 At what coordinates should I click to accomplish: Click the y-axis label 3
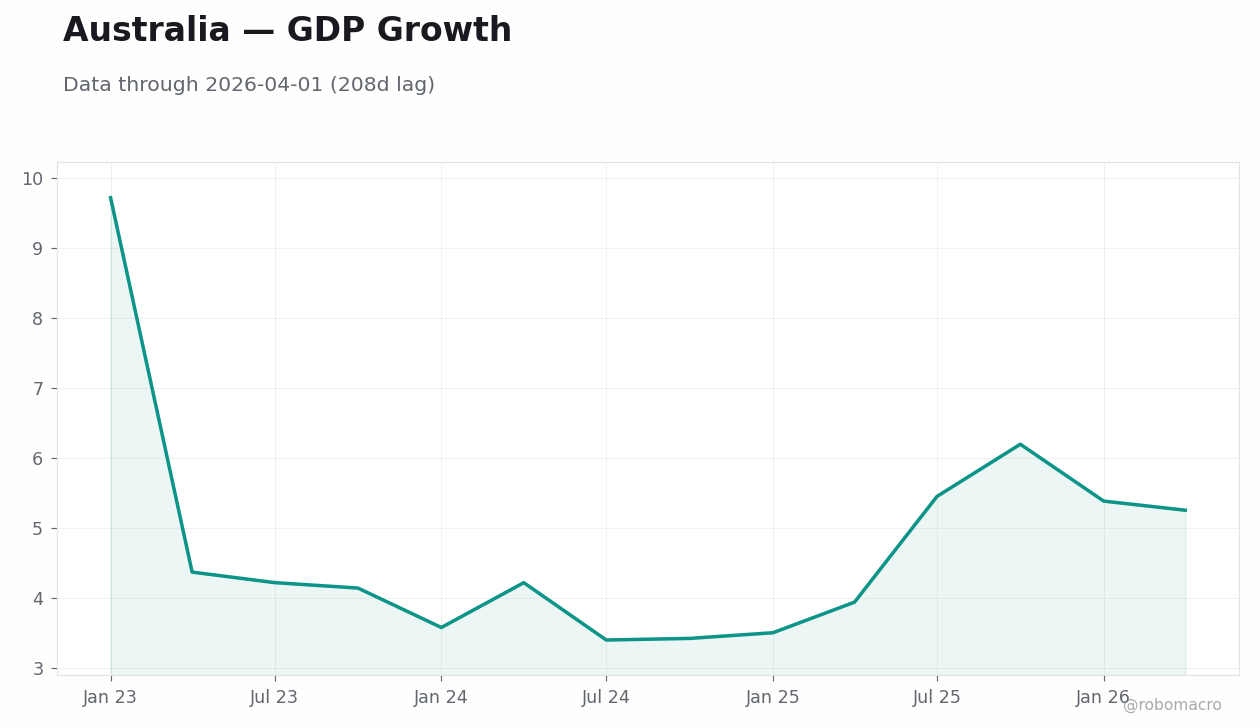click(x=39, y=669)
